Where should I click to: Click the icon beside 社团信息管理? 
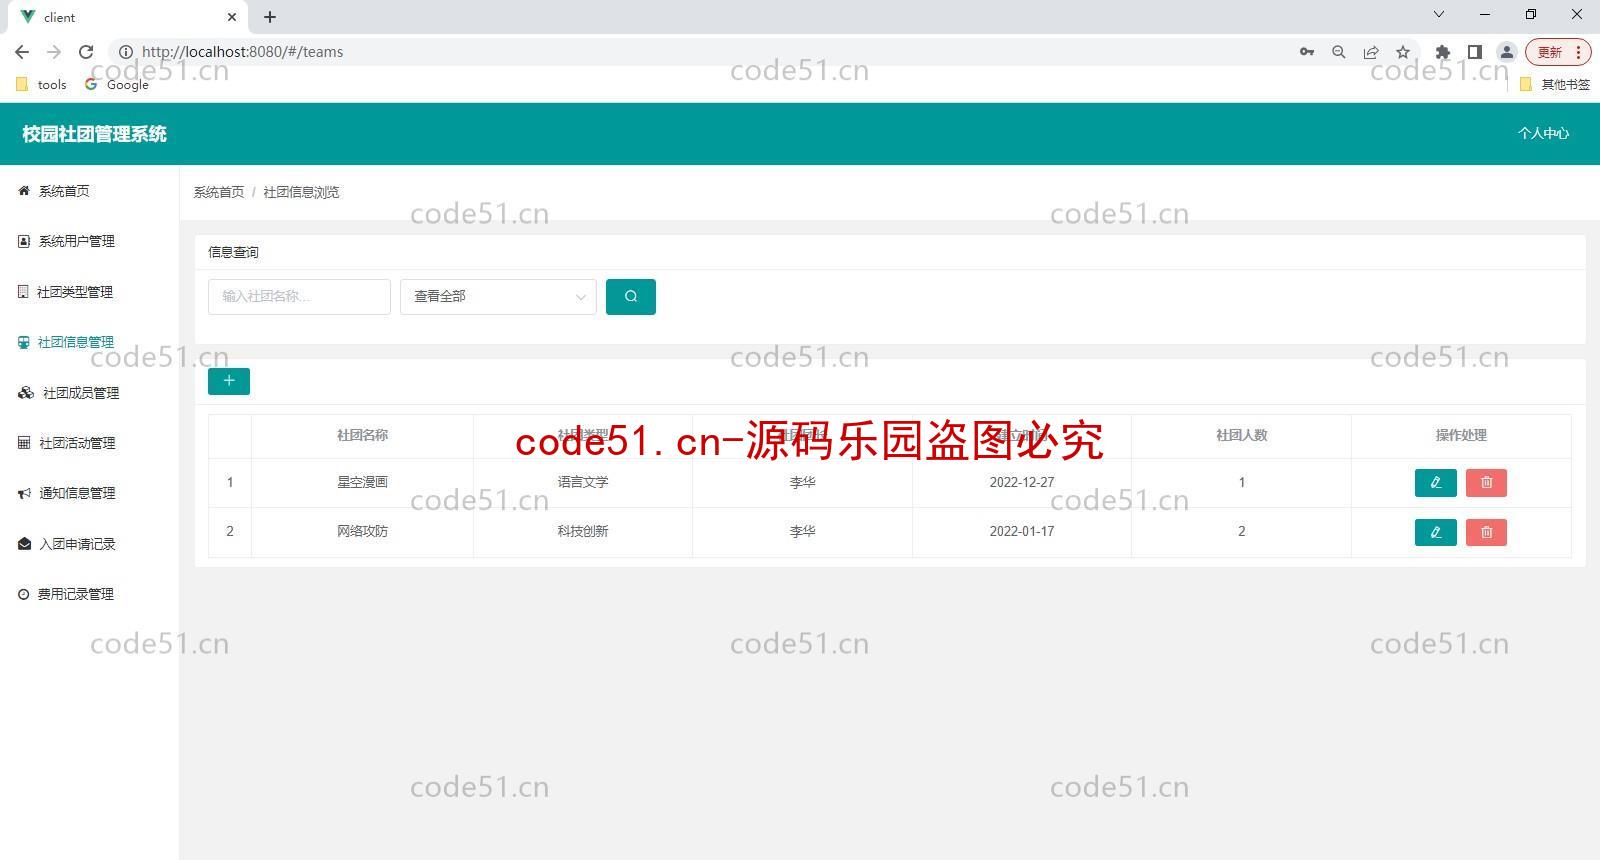[24, 342]
